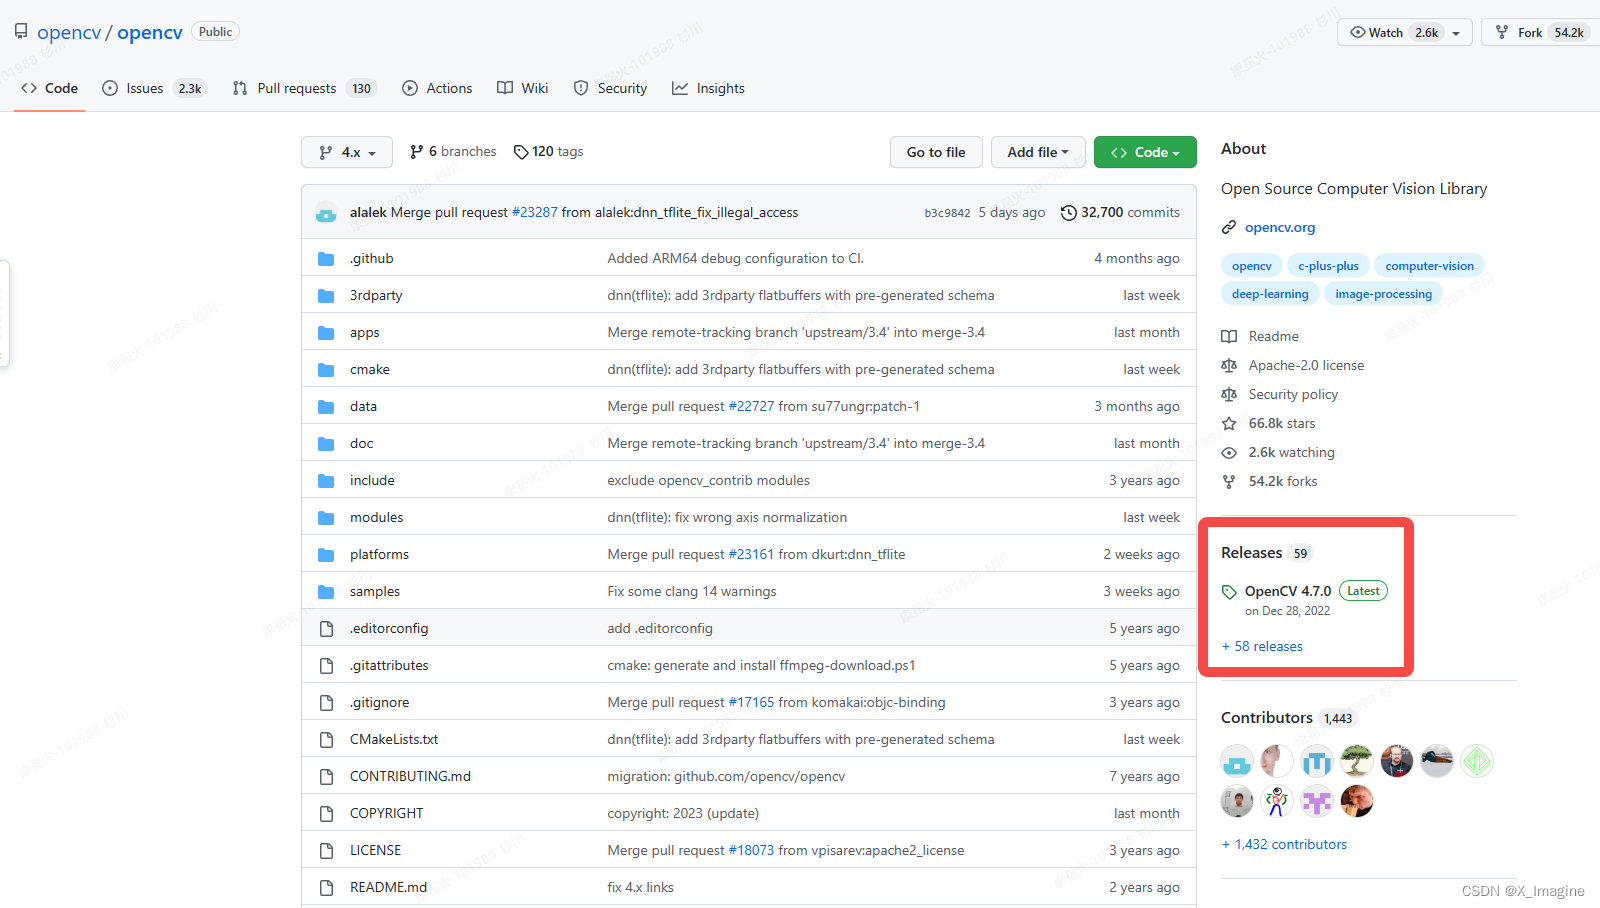Screen dimensions: 1600x908
Task: Go to the Actions tab
Action: (437, 88)
